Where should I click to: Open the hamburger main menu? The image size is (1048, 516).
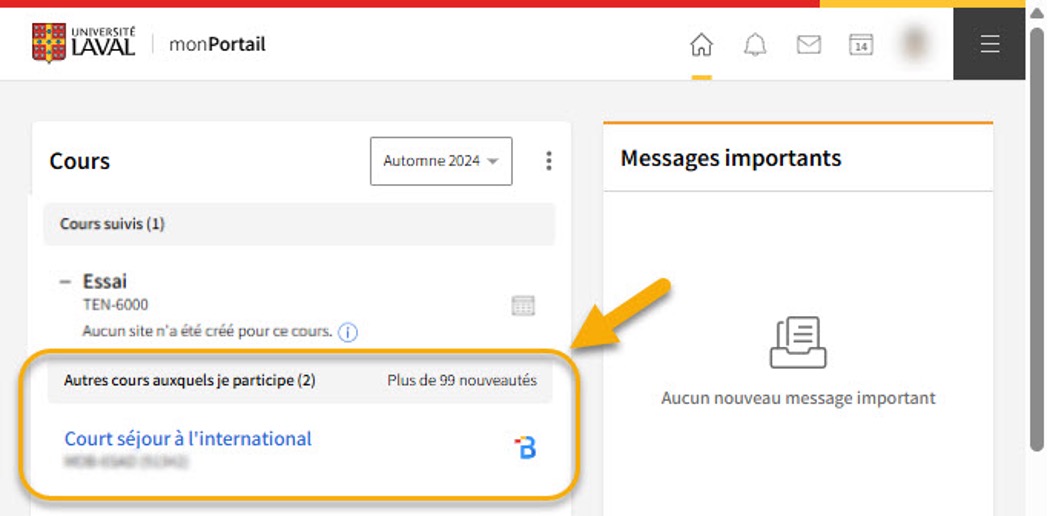[x=989, y=44]
